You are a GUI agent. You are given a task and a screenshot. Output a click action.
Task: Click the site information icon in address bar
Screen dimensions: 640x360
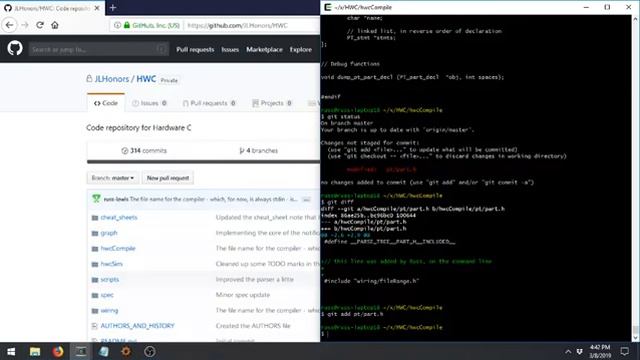coord(117,25)
